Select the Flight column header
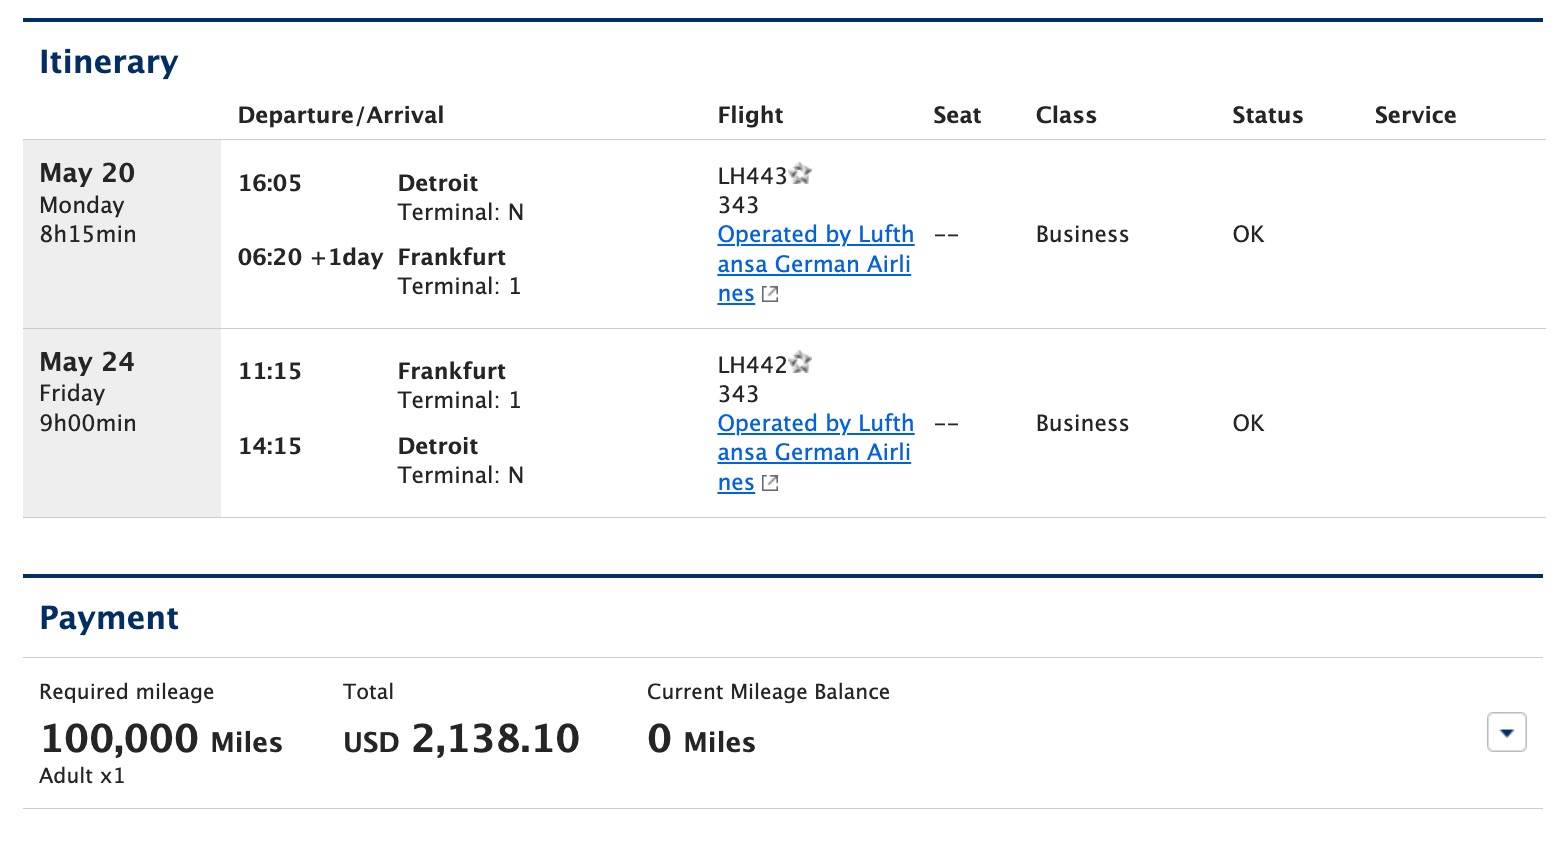The width and height of the screenshot is (1568, 850). point(750,114)
